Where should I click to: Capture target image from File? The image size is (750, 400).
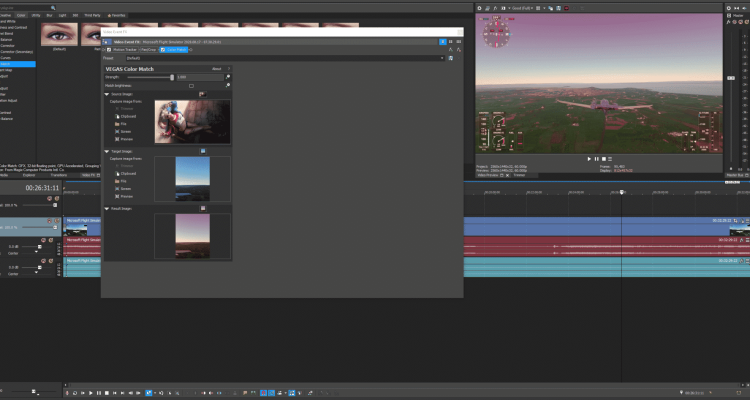click(x=121, y=181)
